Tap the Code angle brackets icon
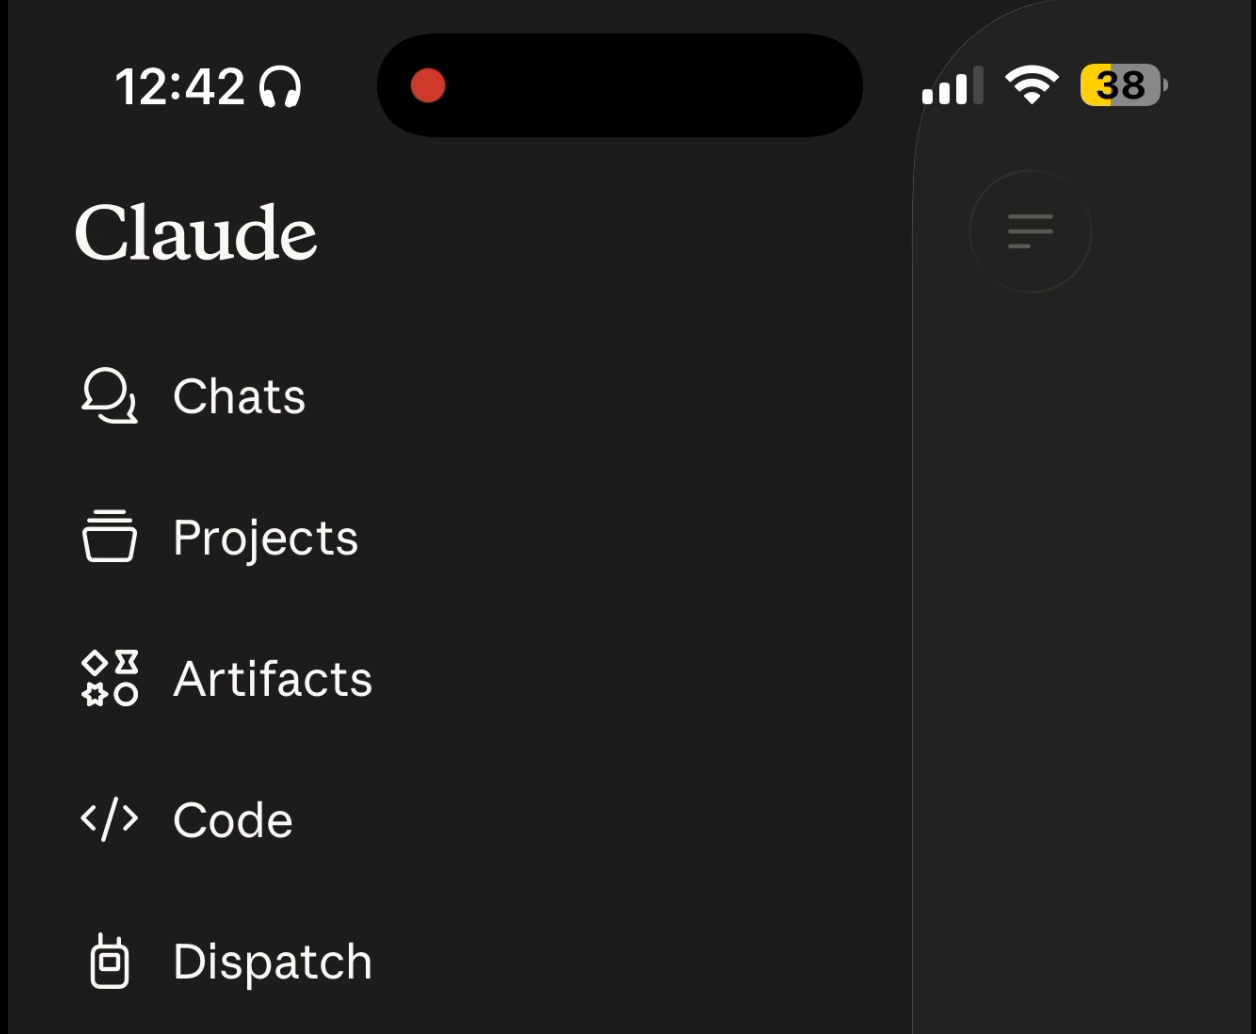Image resolution: width=1256 pixels, height=1034 pixels. [x=109, y=820]
